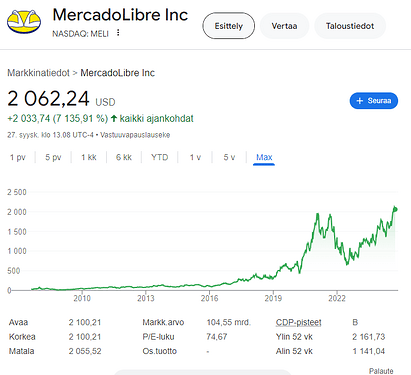Select the YTD range
Image resolution: width=411 pixels, height=375 pixels.
(160, 157)
